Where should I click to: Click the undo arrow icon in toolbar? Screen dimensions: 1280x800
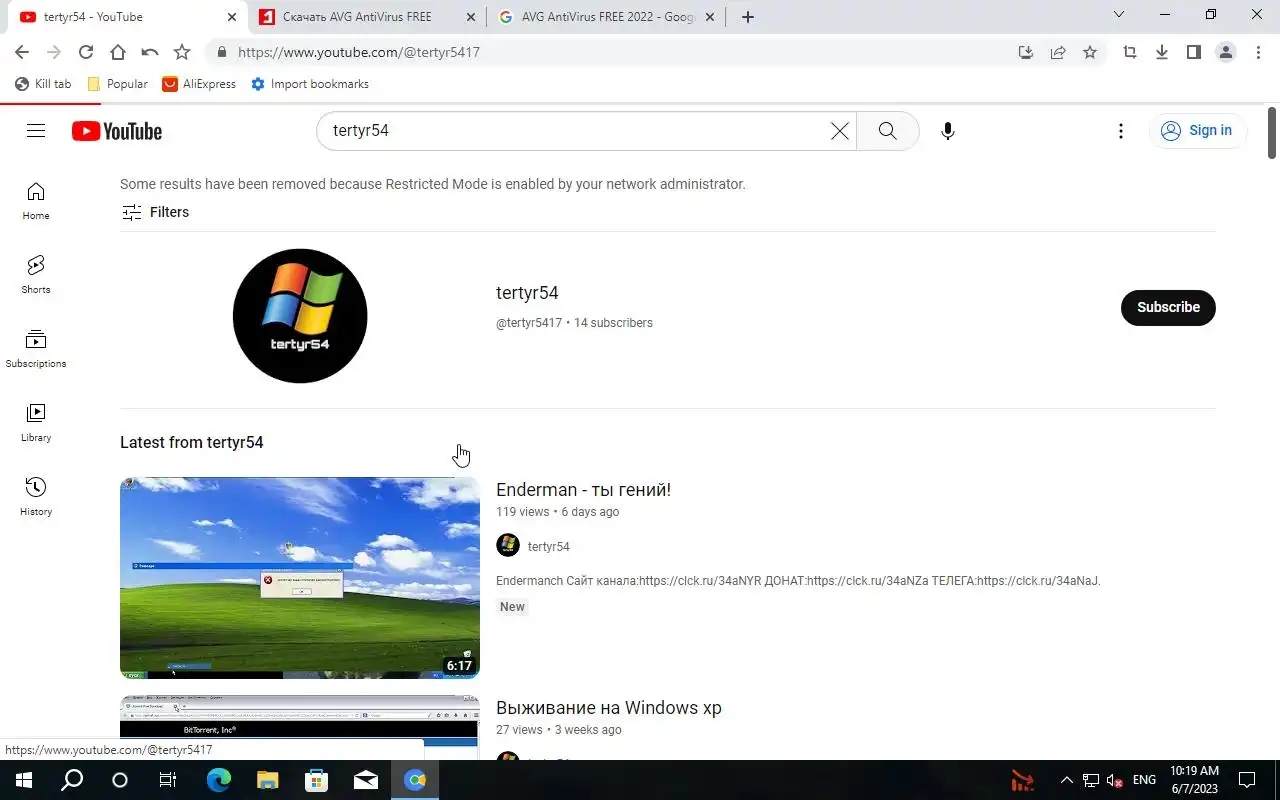coord(150,52)
